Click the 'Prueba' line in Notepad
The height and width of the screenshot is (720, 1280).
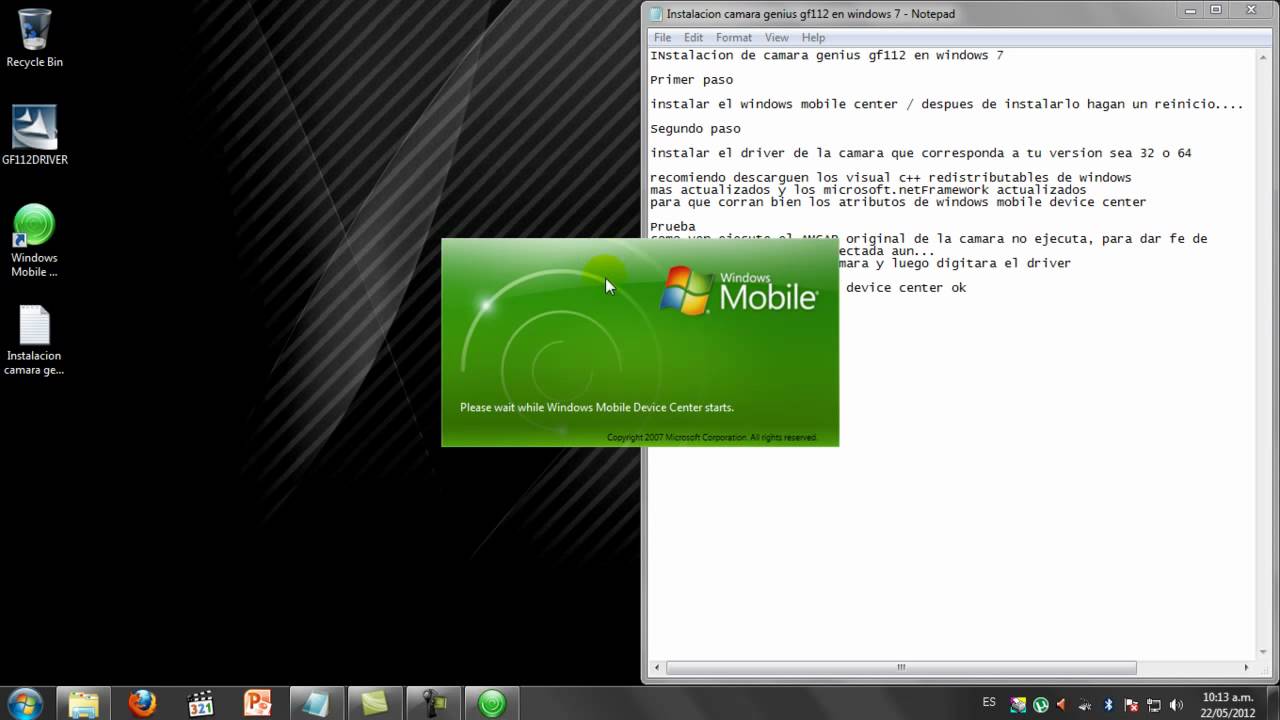pyautogui.click(x=672, y=226)
